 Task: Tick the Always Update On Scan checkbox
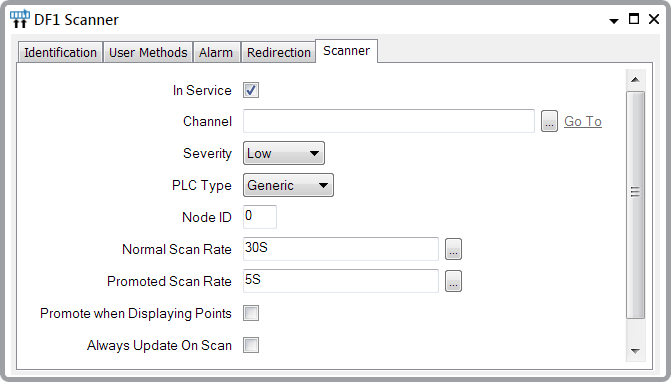point(251,345)
